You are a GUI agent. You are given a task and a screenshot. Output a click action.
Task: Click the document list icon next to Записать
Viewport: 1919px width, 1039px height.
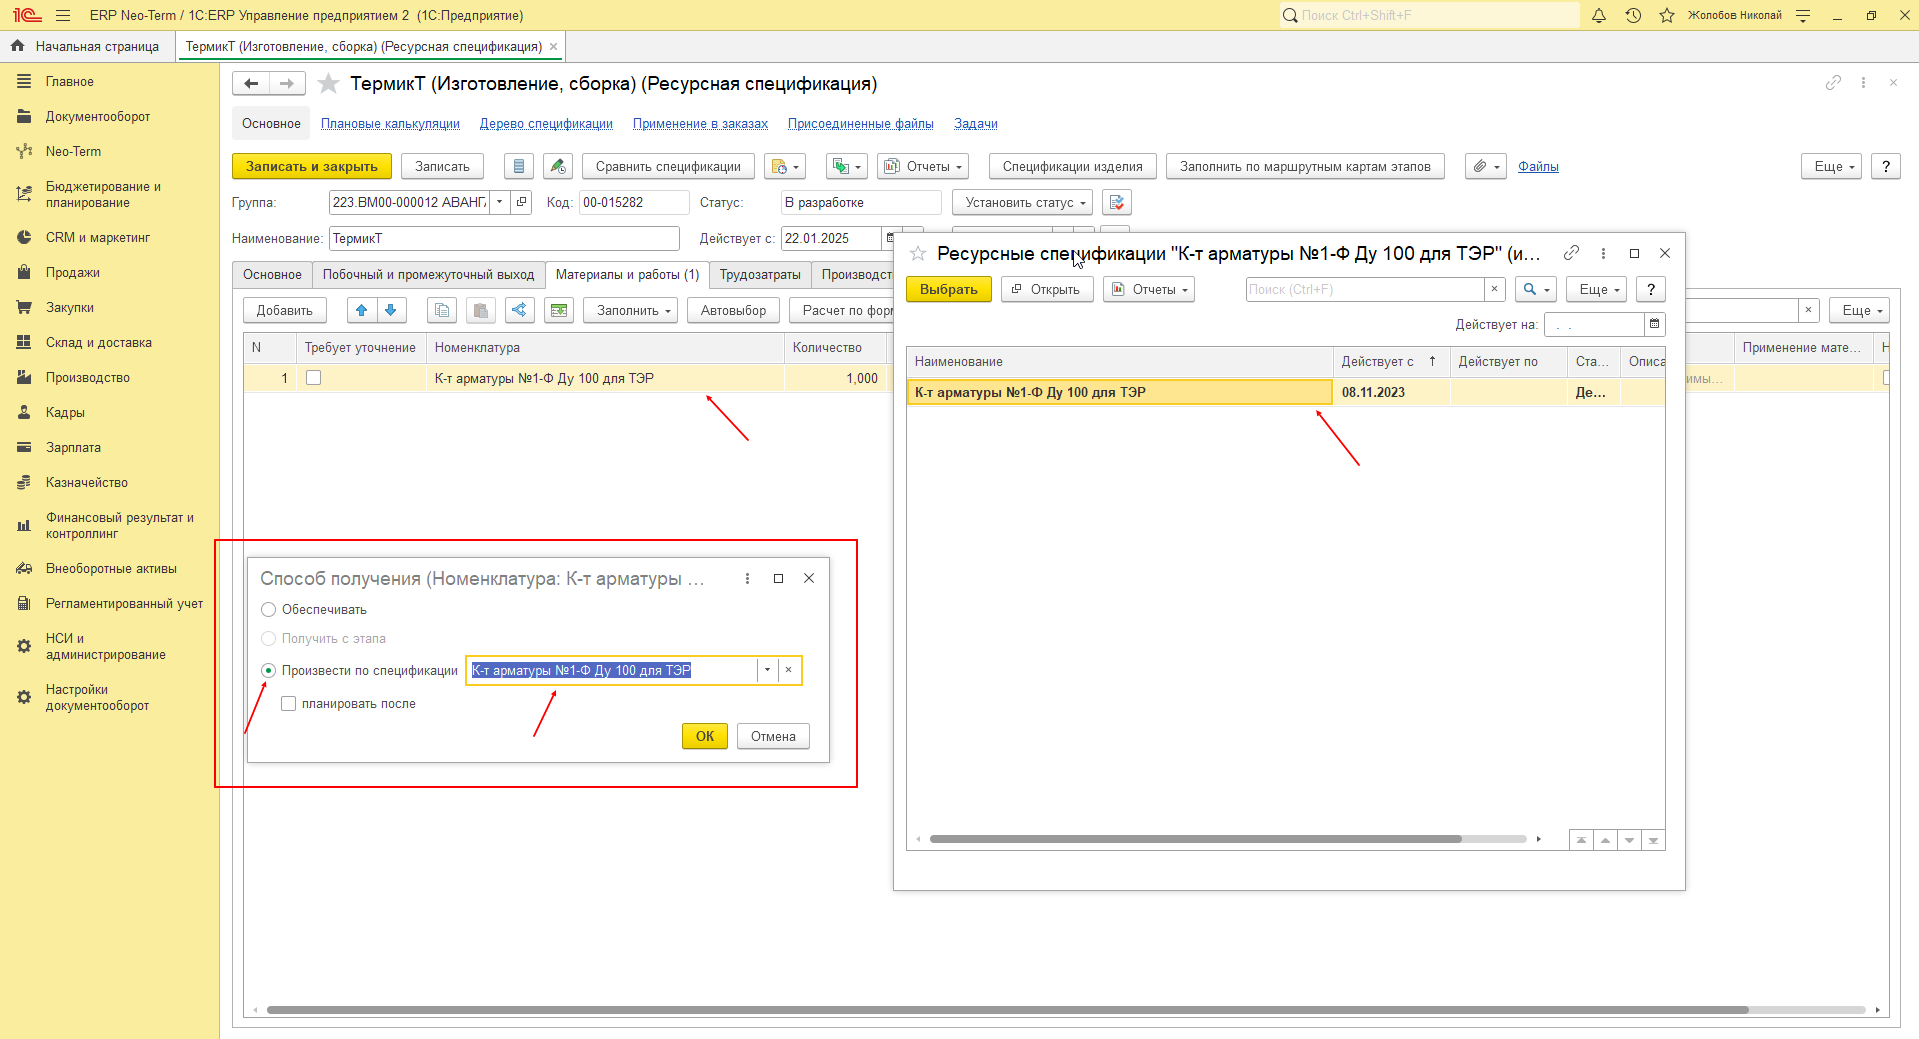[x=518, y=166]
